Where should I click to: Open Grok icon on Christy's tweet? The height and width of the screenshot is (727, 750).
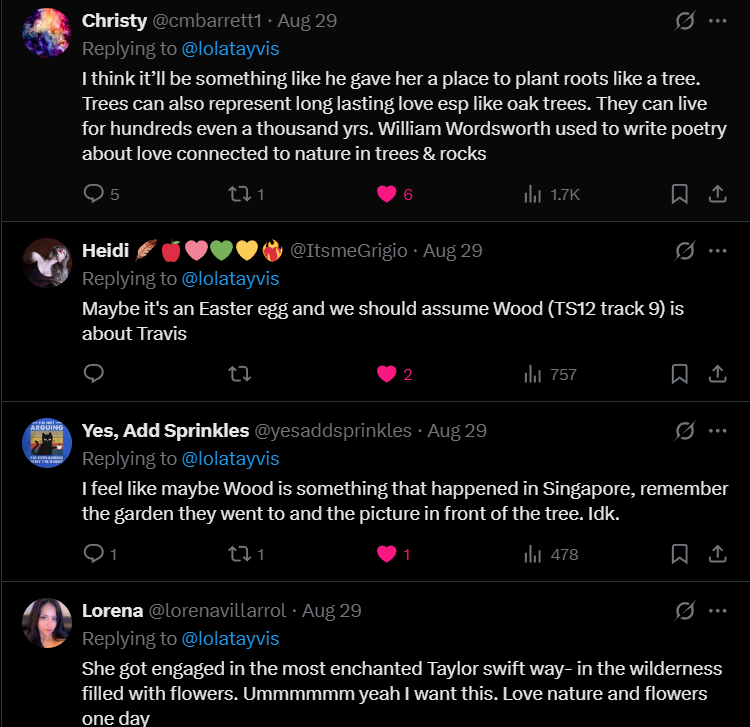[x=685, y=21]
